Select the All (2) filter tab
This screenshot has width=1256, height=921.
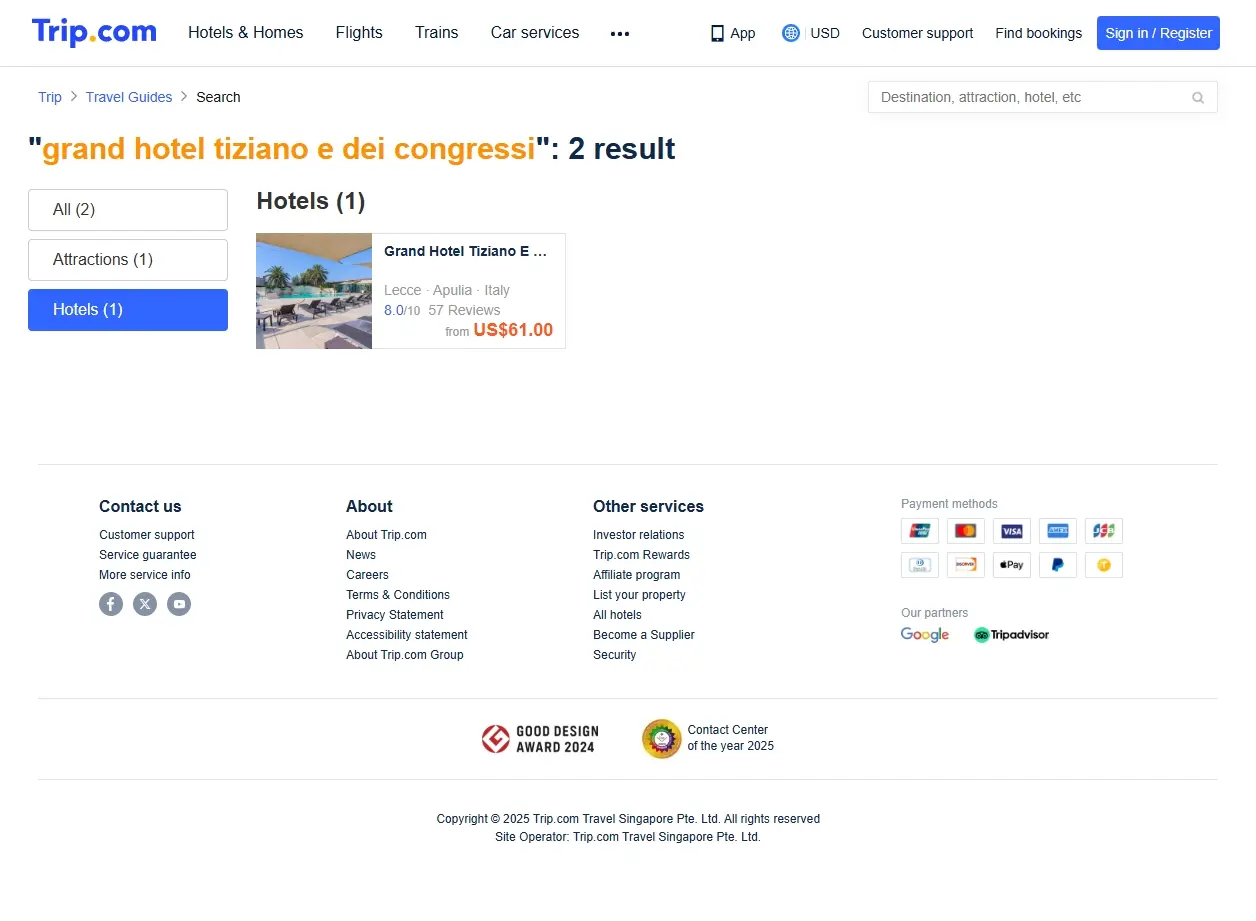(x=128, y=210)
